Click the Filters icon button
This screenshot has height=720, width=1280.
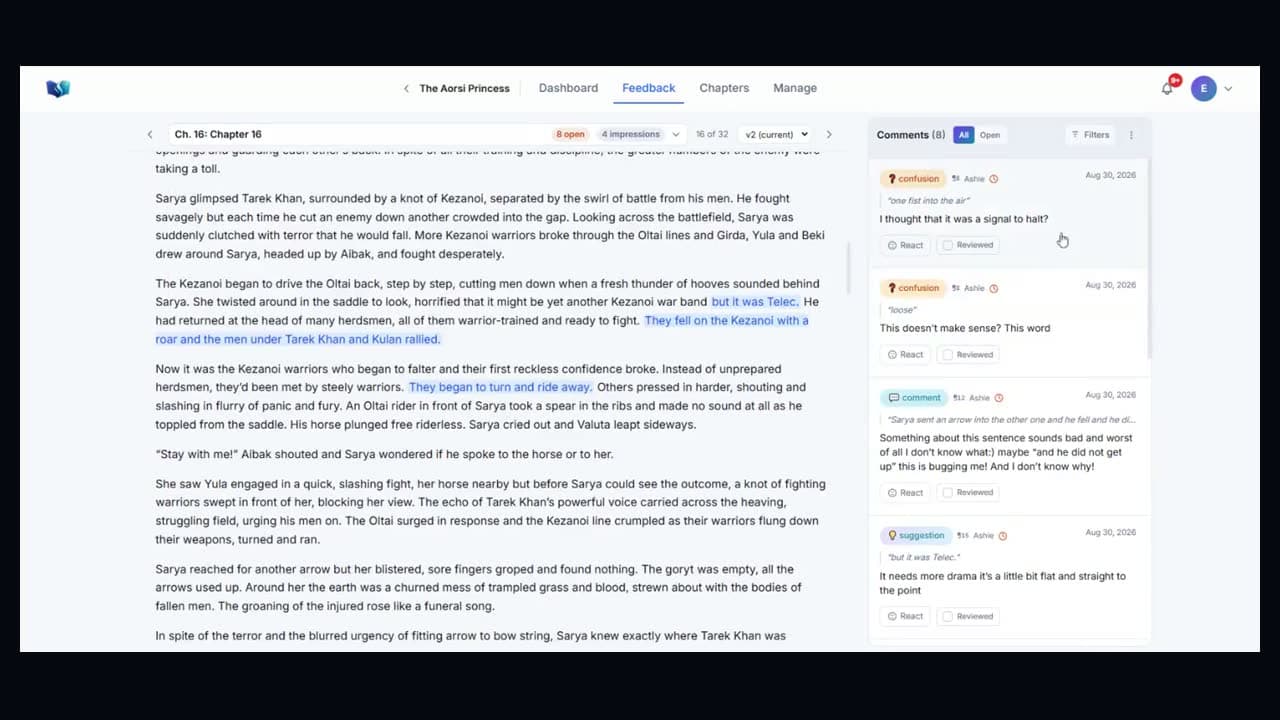click(1090, 135)
